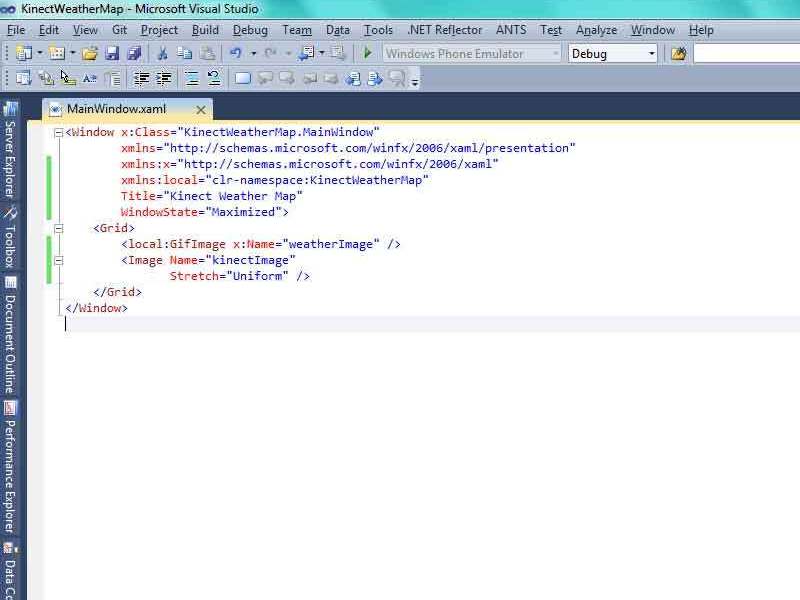The image size is (800, 600).
Task: Start debugging with the green play icon
Action: coord(367,53)
